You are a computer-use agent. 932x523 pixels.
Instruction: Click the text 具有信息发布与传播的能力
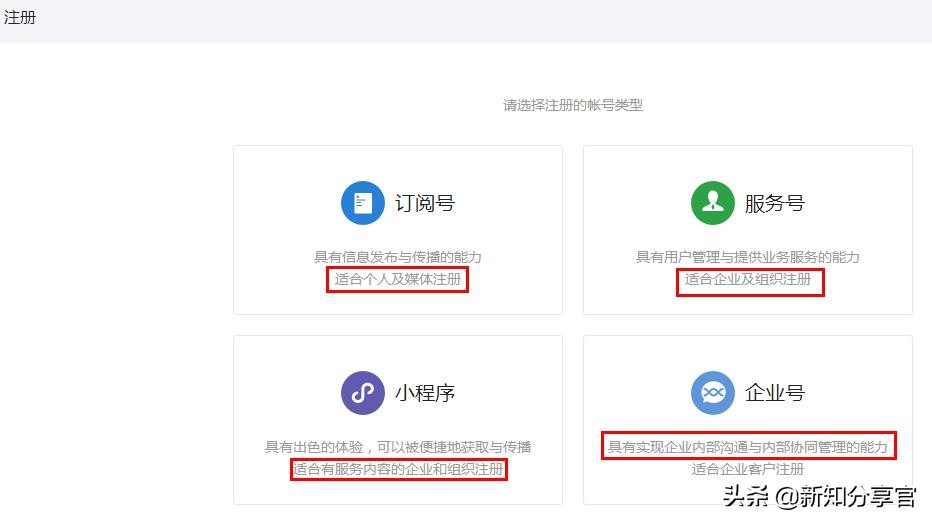click(x=398, y=257)
